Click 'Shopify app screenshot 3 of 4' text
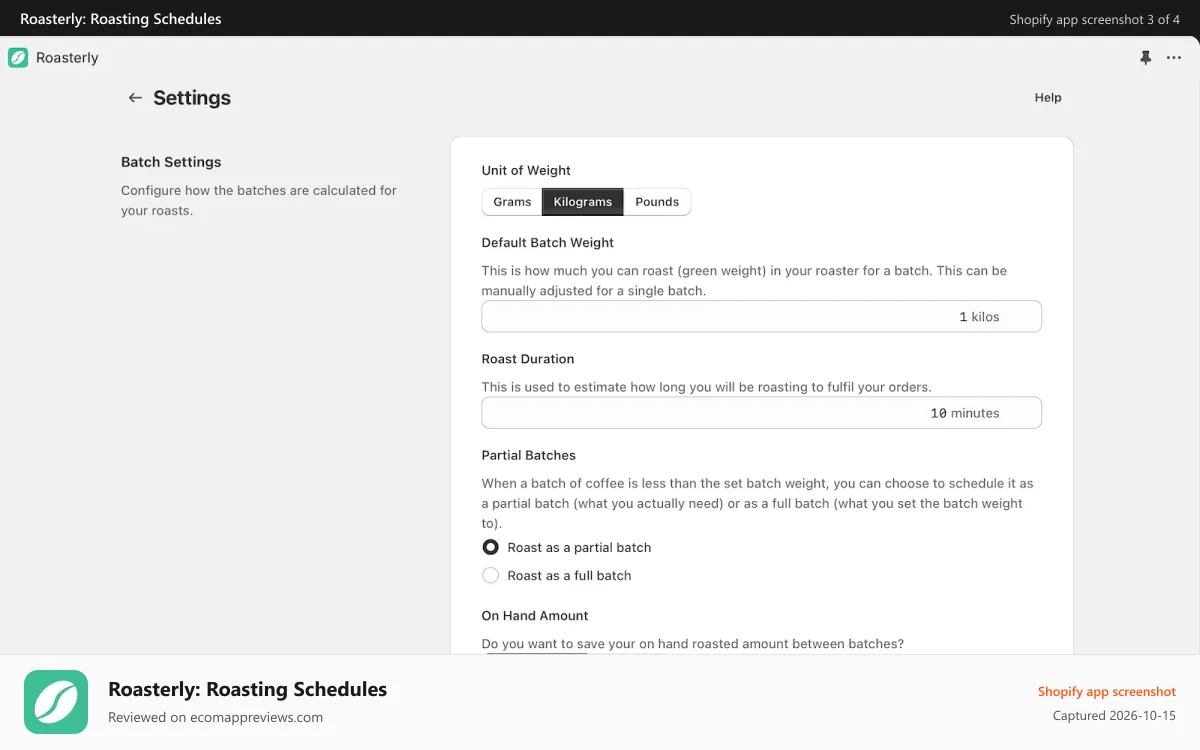The height and width of the screenshot is (750, 1200). (1095, 19)
